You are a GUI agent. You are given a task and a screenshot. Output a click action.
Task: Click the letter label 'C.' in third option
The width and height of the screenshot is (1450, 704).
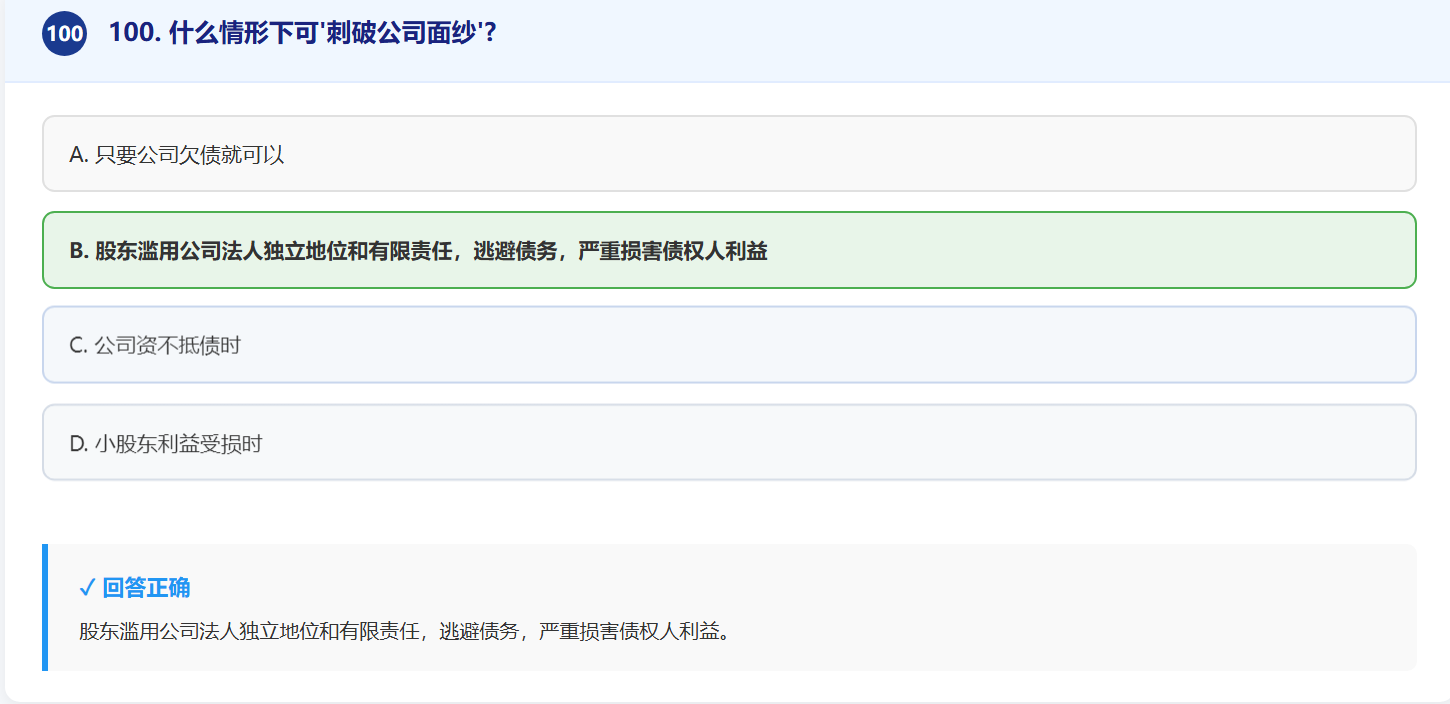coord(79,346)
